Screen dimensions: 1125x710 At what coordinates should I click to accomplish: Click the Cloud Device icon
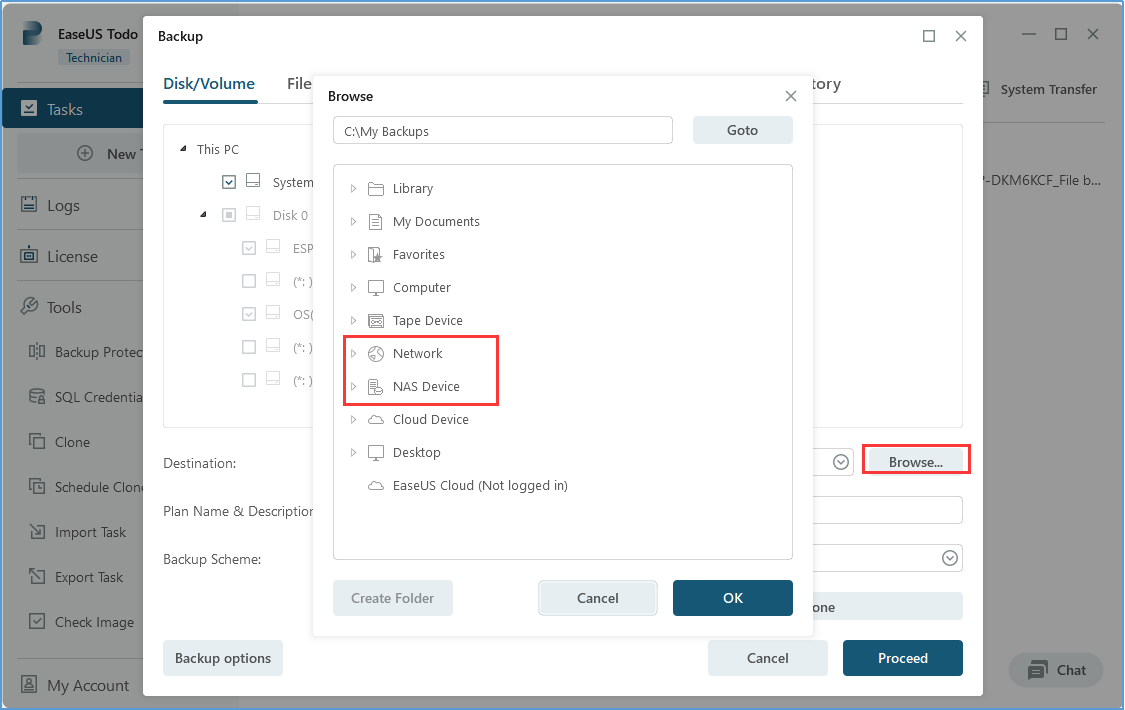click(x=376, y=420)
